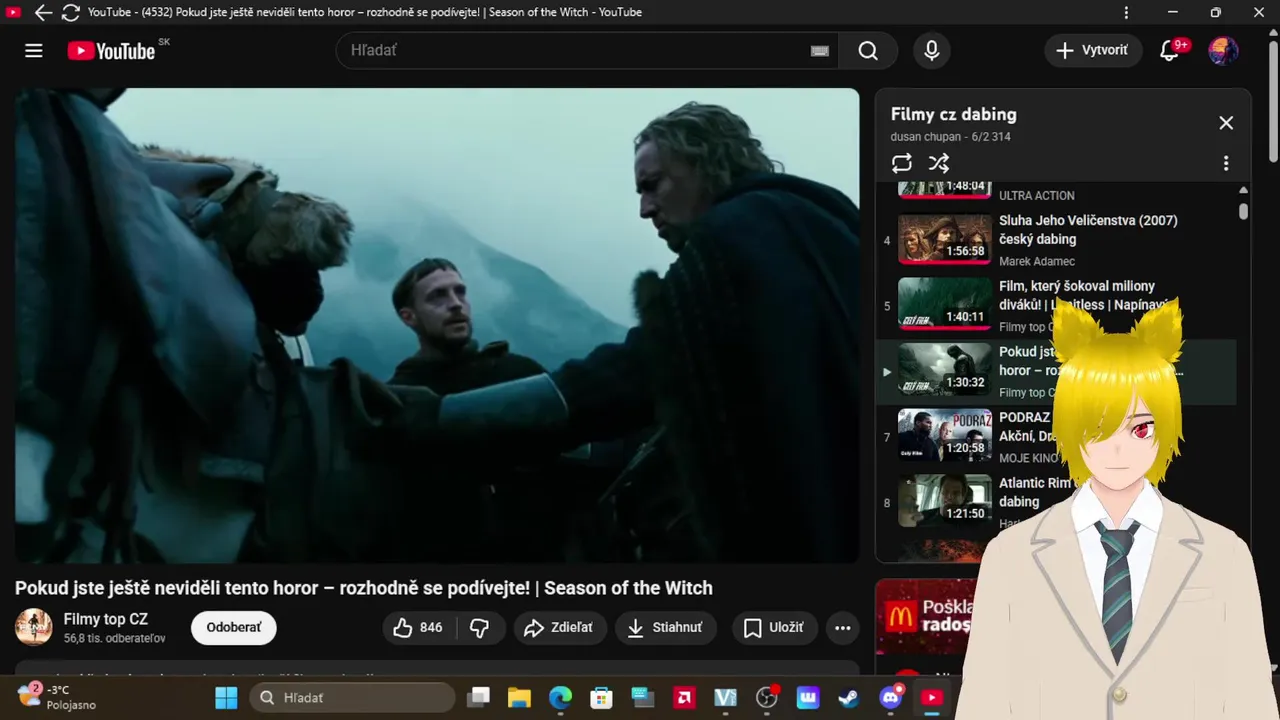
Task: Close the Filmy cz dabing playlist panel
Action: 1226,123
